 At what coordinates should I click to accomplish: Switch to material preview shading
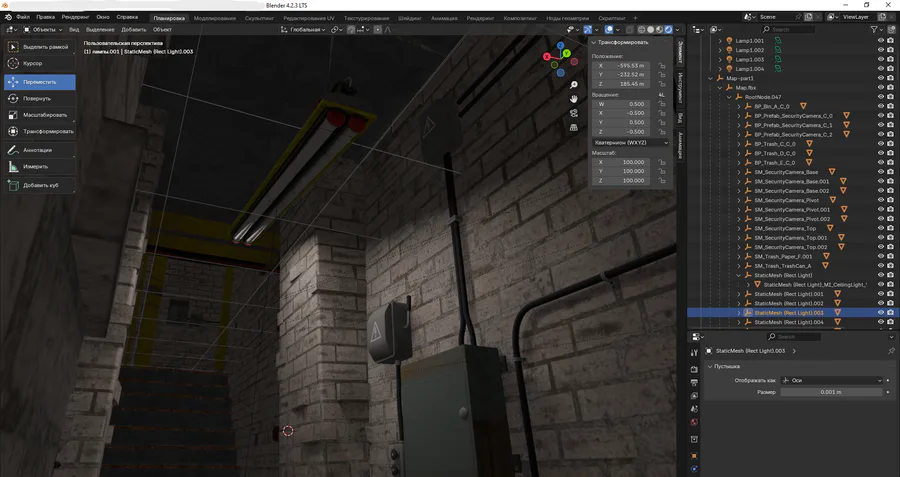point(660,29)
